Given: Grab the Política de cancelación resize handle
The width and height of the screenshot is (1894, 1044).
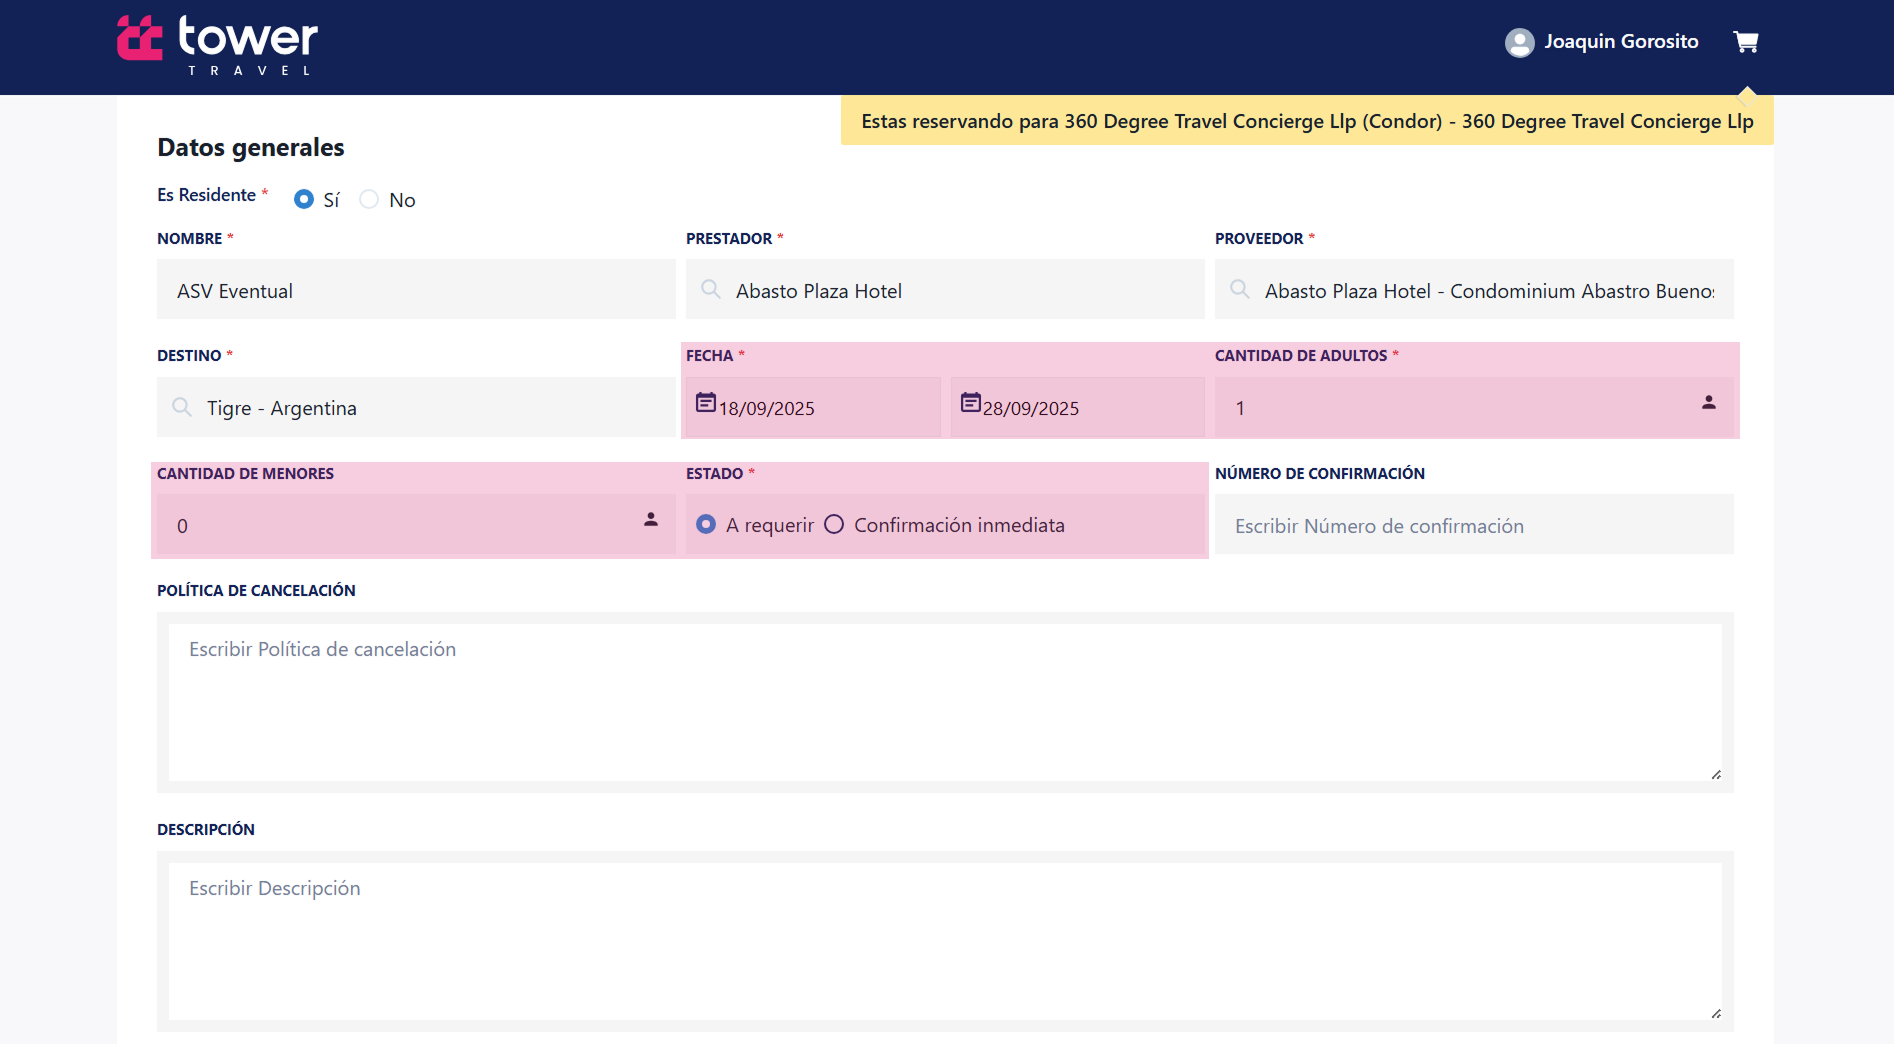Looking at the screenshot, I should (1715, 774).
